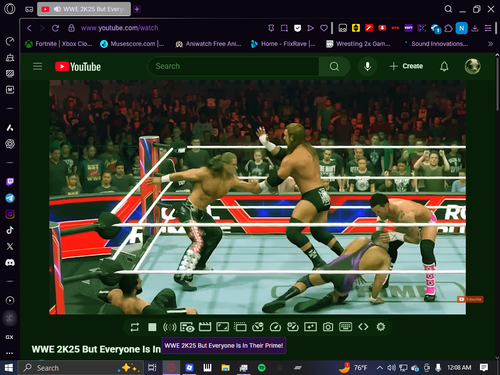Open YouTube notifications bell
Viewport: 500px width, 375px height.
point(444,66)
